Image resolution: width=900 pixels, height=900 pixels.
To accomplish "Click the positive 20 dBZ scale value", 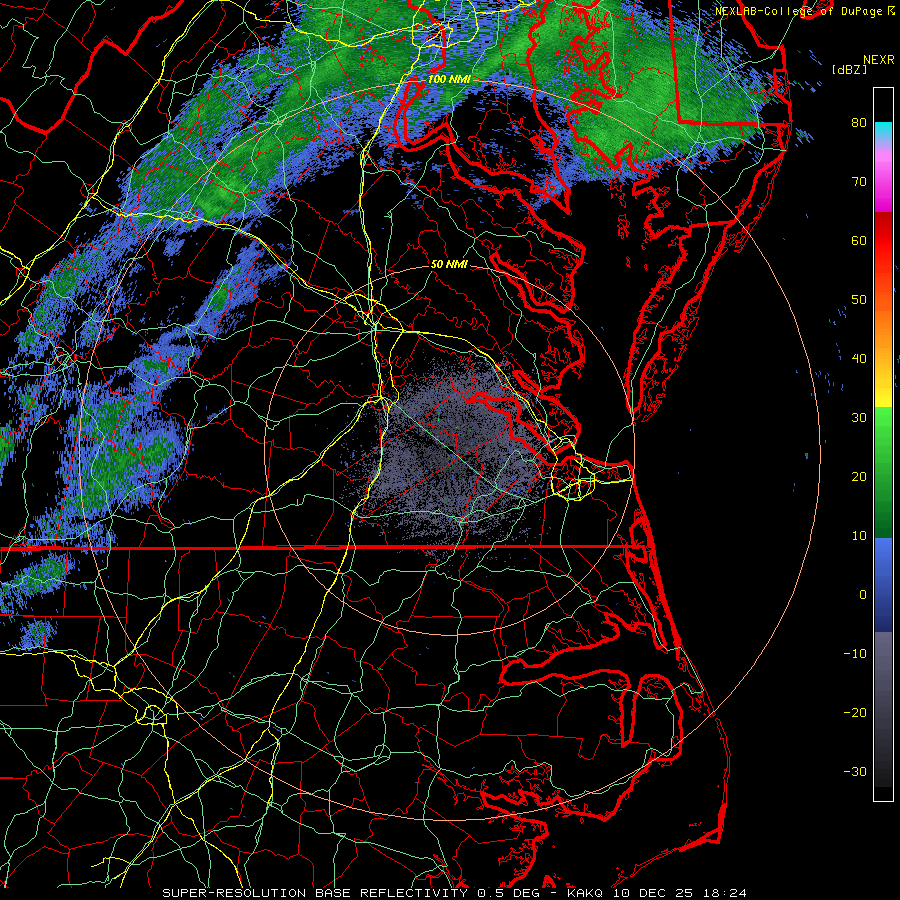I will tap(859, 477).
